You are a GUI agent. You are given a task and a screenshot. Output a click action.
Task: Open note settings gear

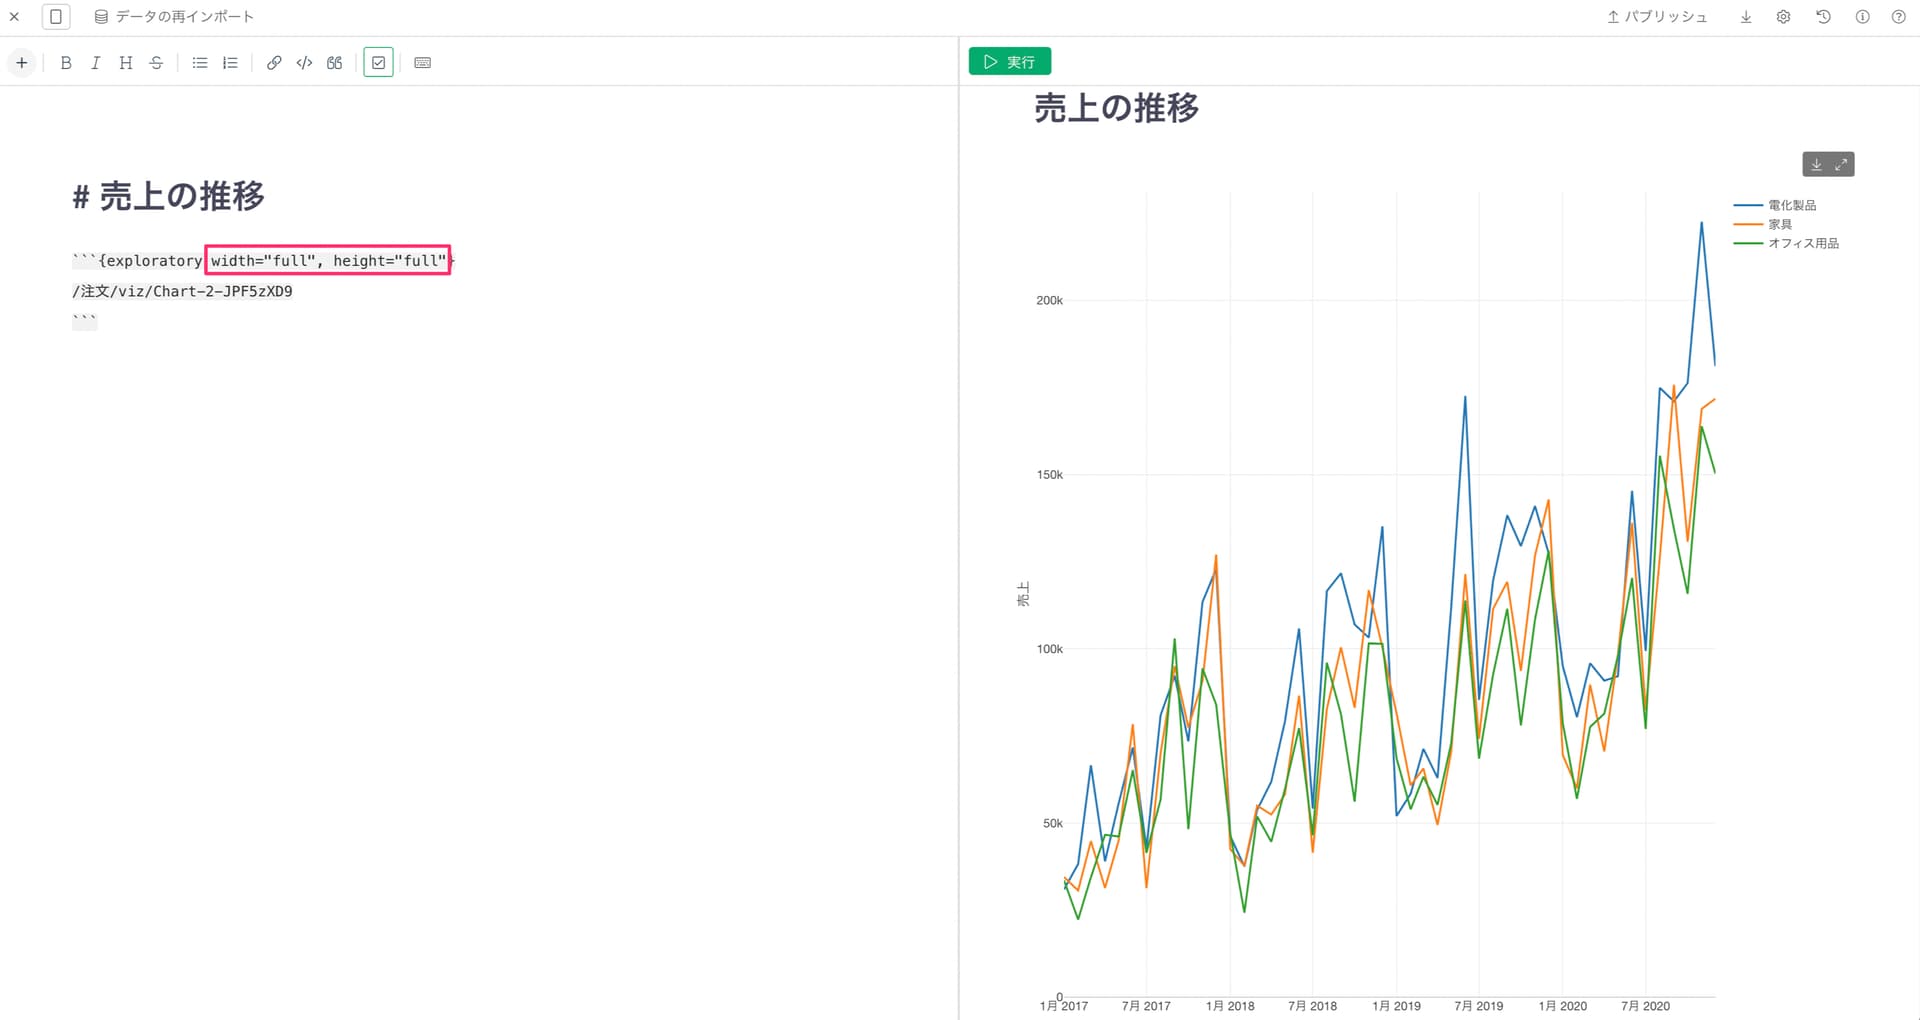1784,17
